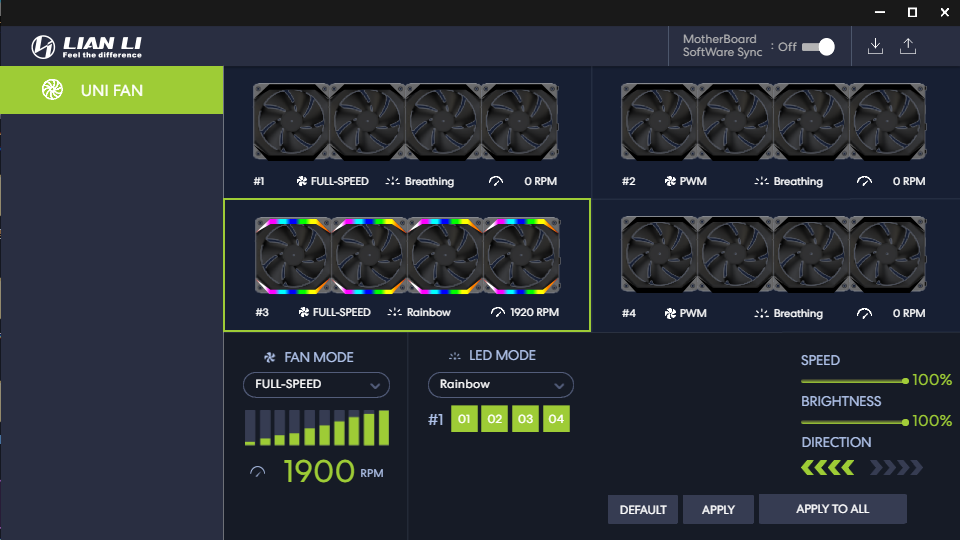Toggle fan 04 LED selection
Viewport: 960px width, 540px height.
[x=556, y=419]
